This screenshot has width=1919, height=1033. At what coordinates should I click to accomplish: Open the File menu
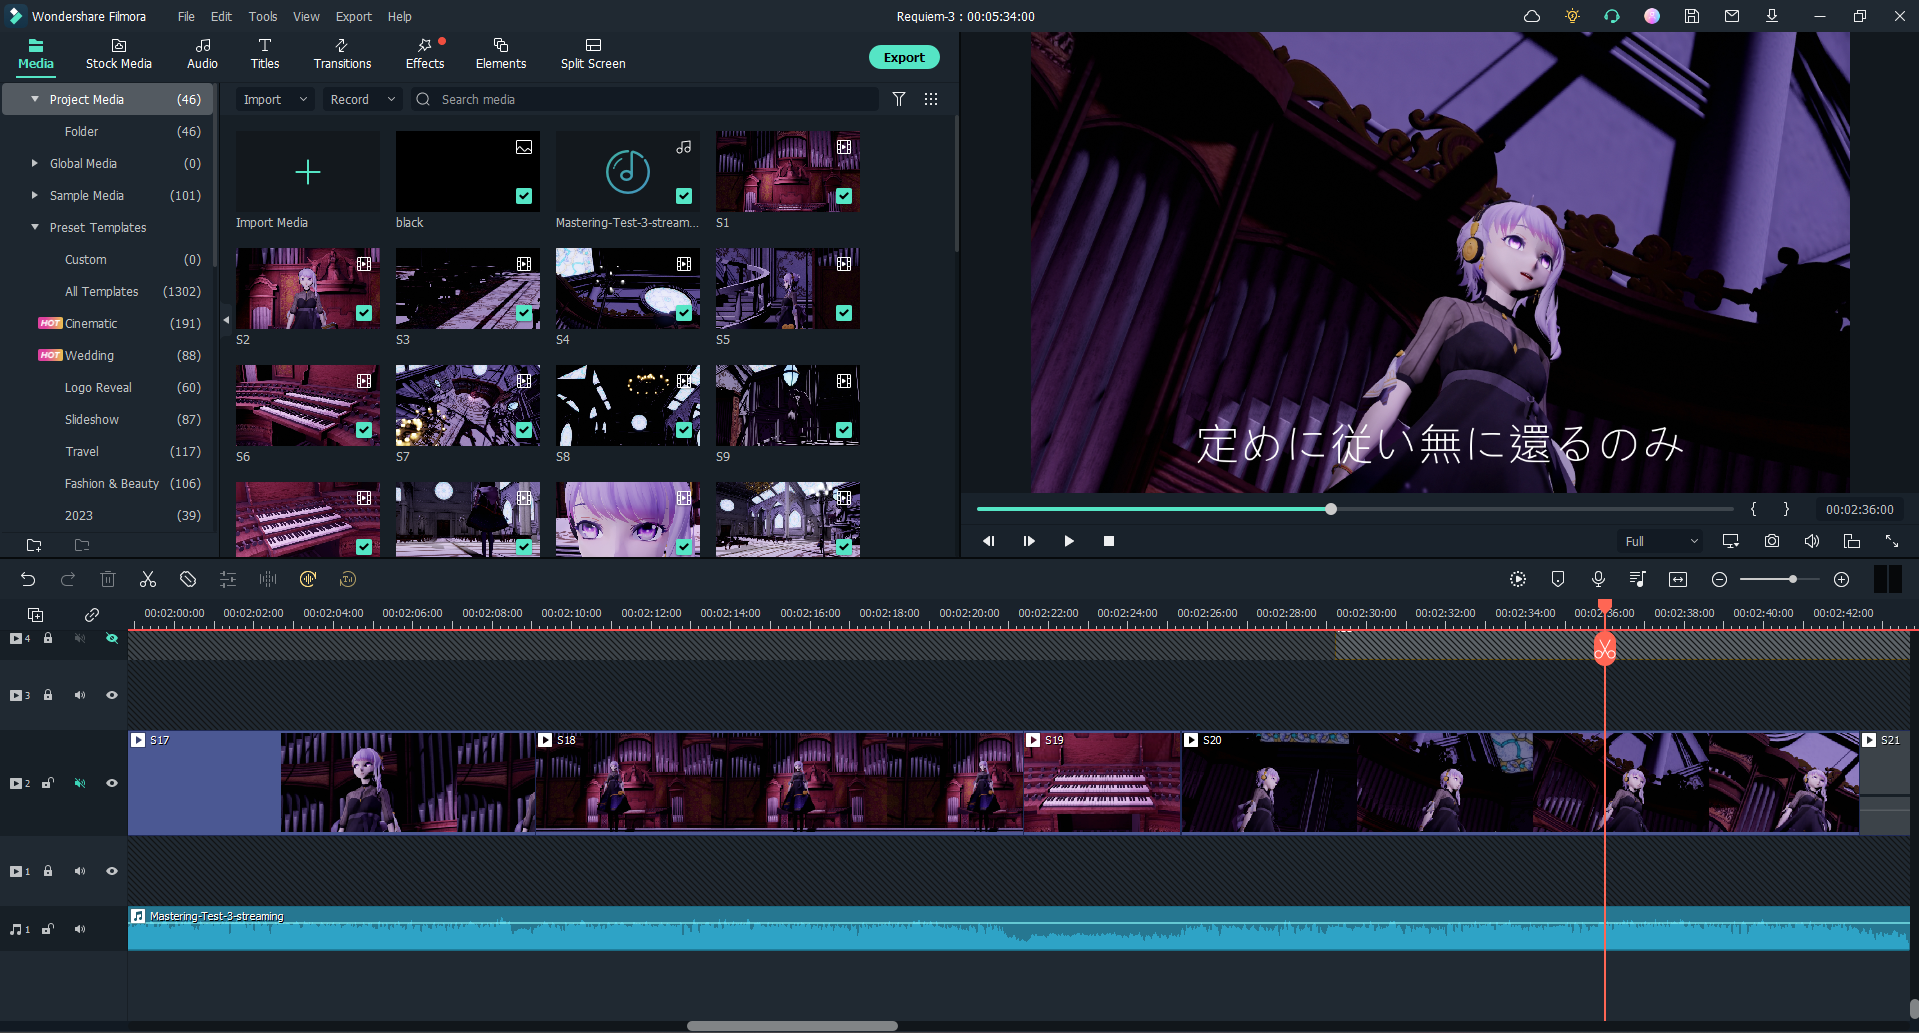(186, 16)
